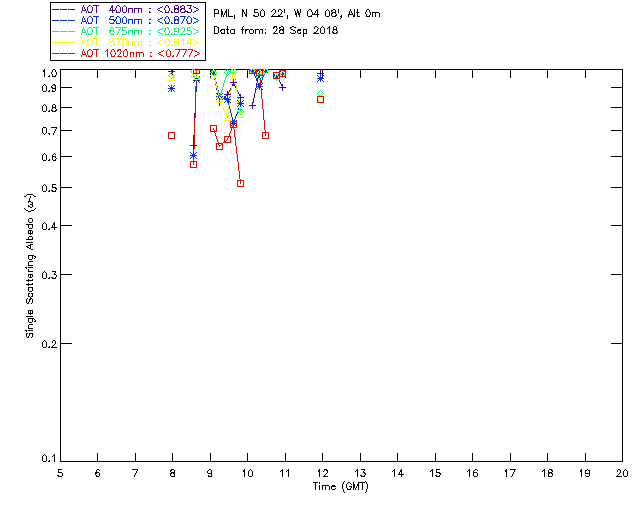Click the PML station location header text
The width and height of the screenshot is (640, 512).
click(297, 14)
